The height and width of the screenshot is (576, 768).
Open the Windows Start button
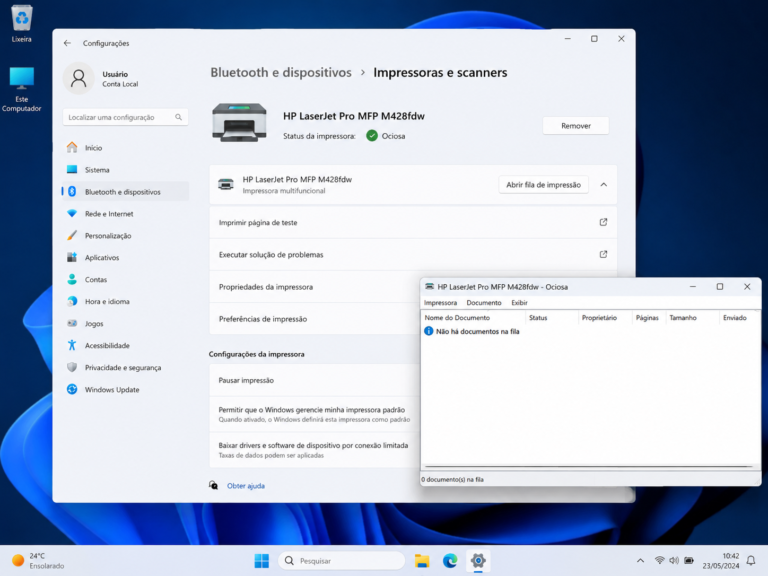tap(262, 560)
